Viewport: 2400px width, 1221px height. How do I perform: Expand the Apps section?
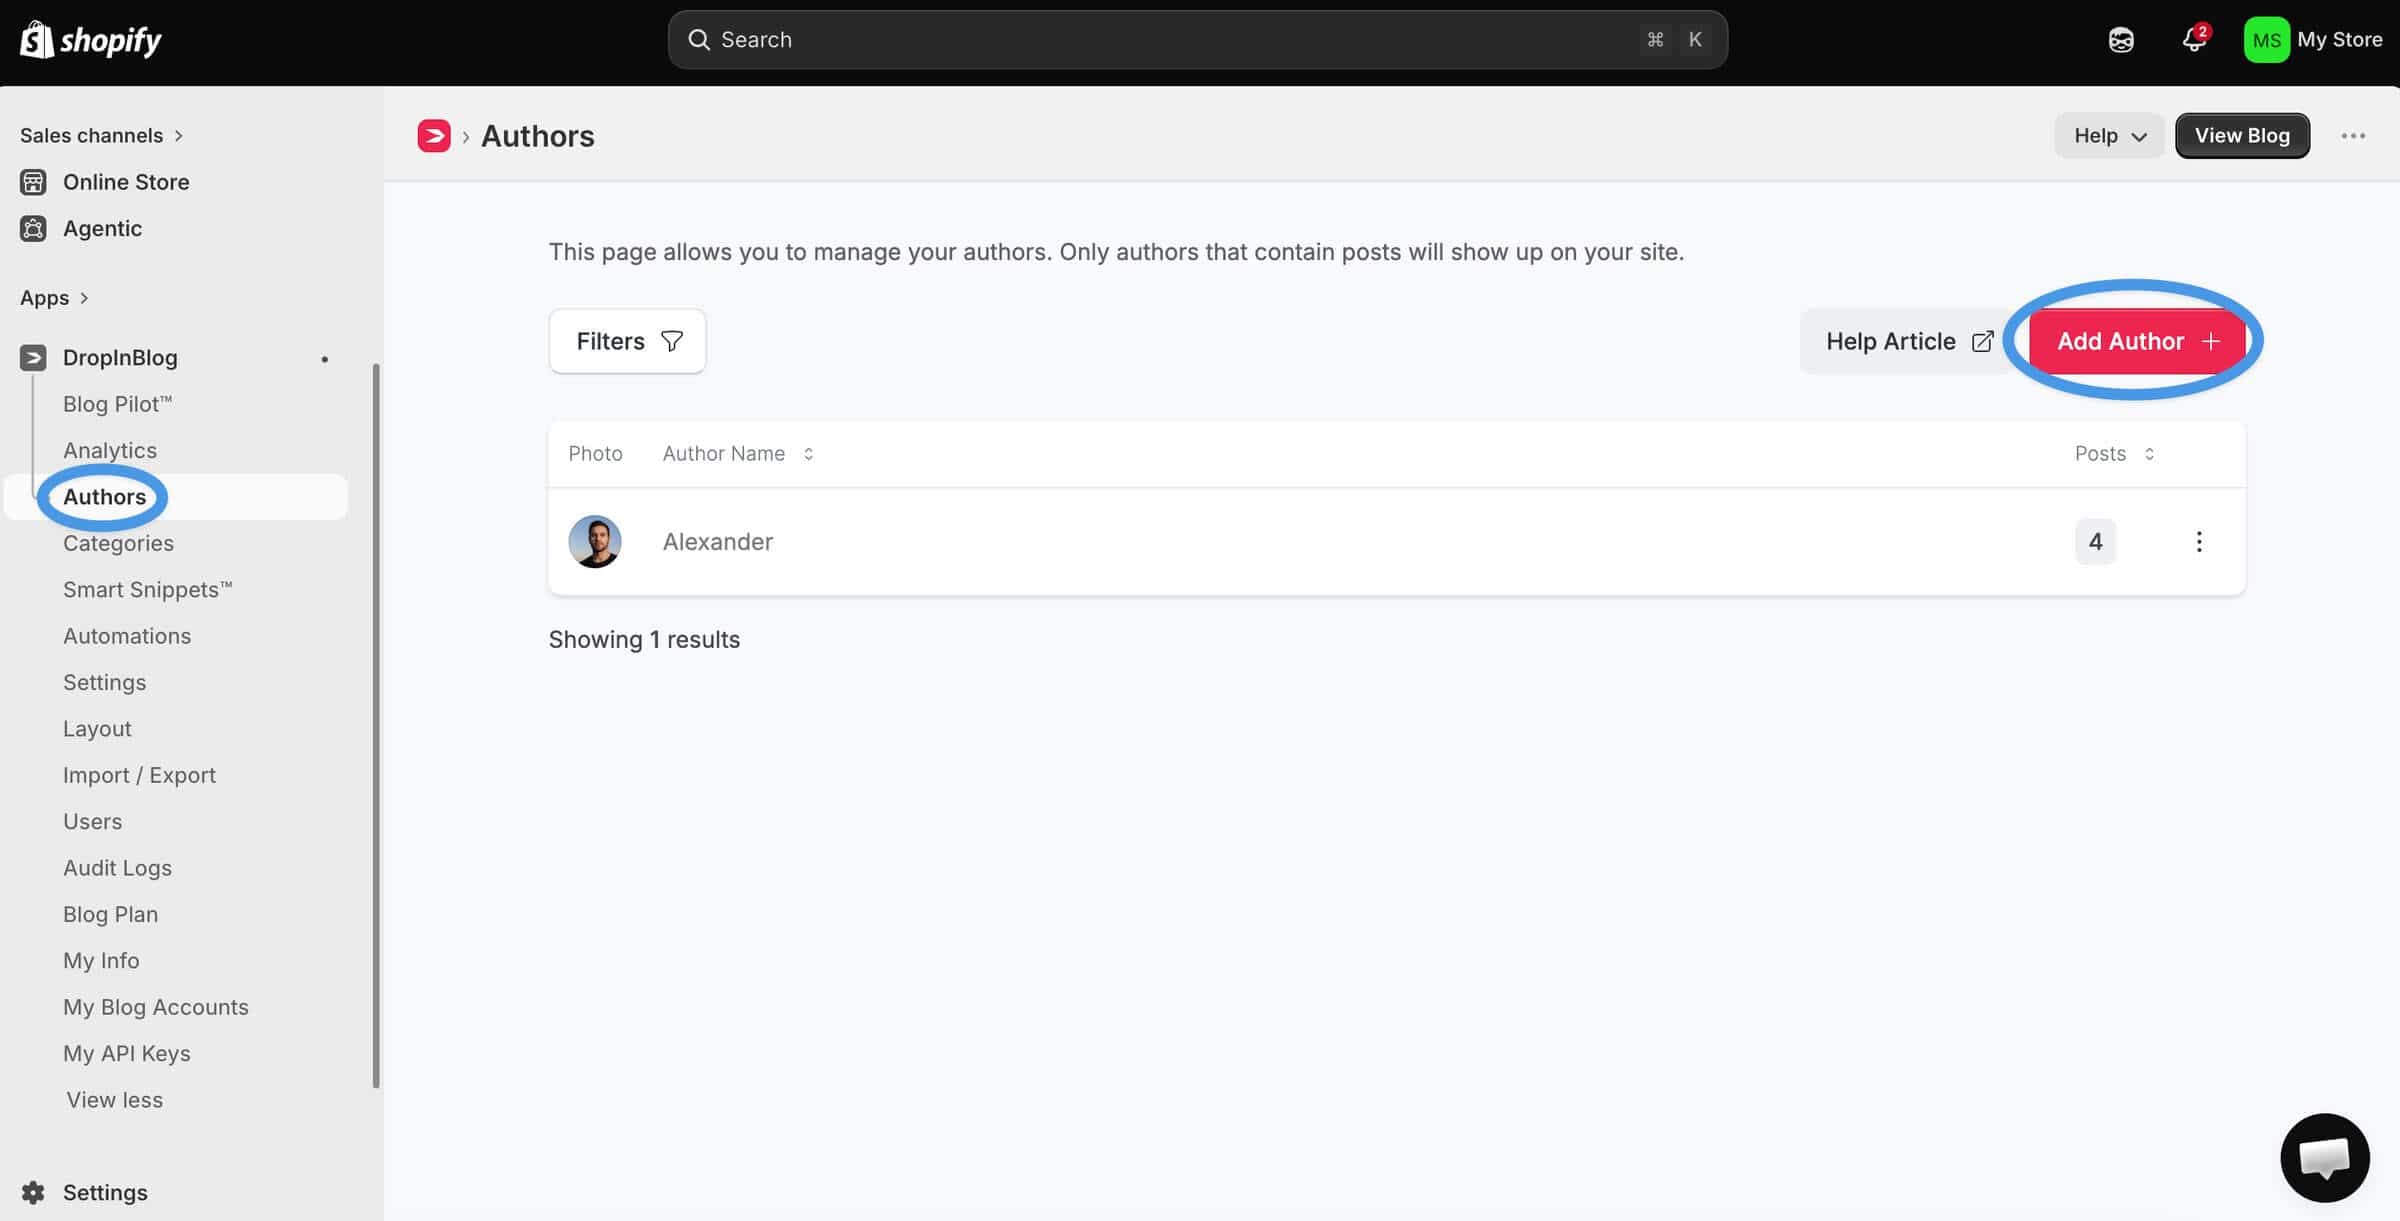54,298
